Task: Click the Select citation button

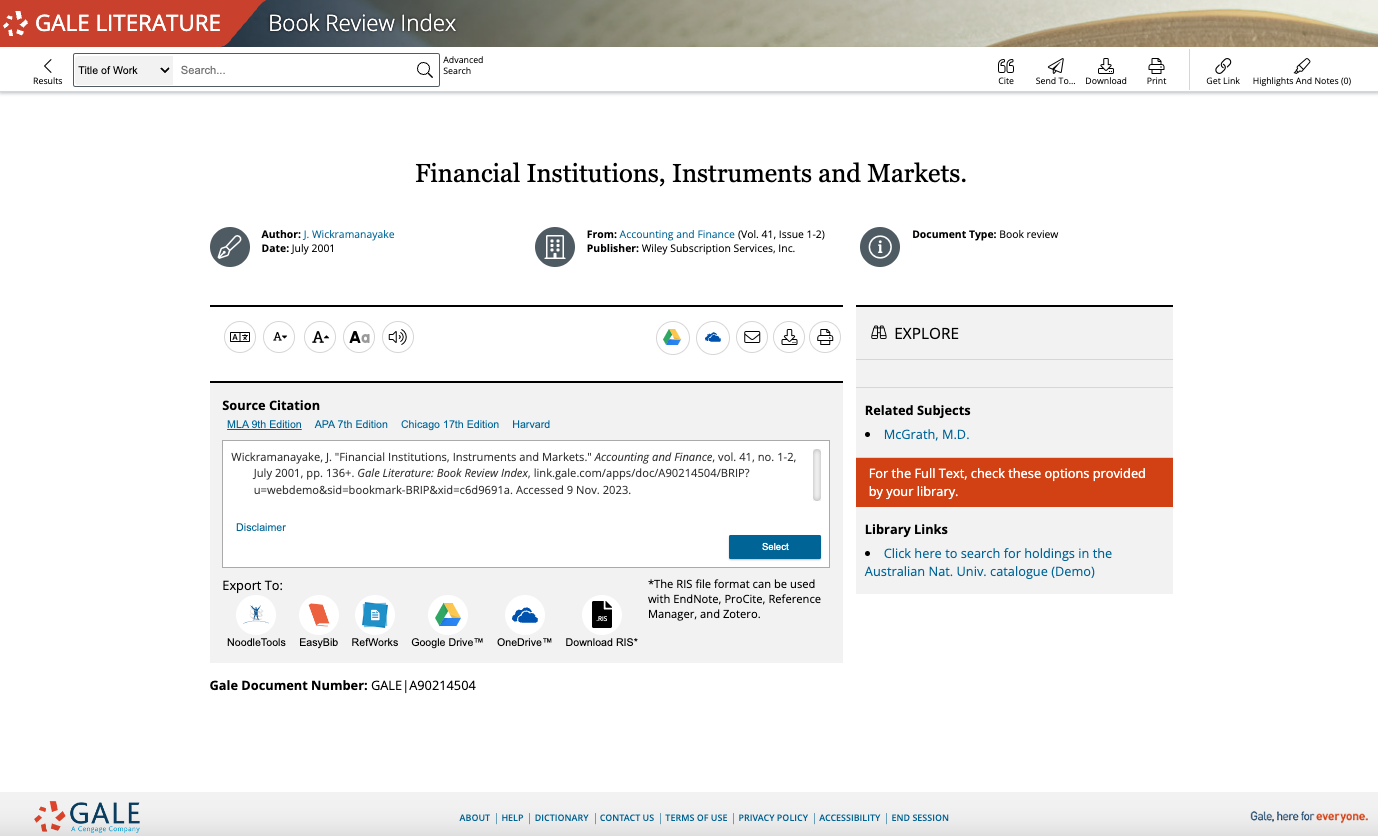Action: point(775,547)
